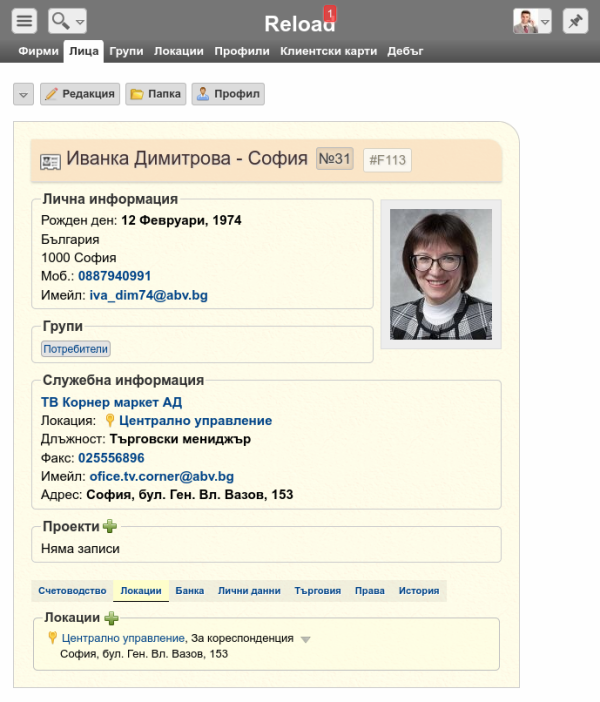Add a new location with green plus

111,618
